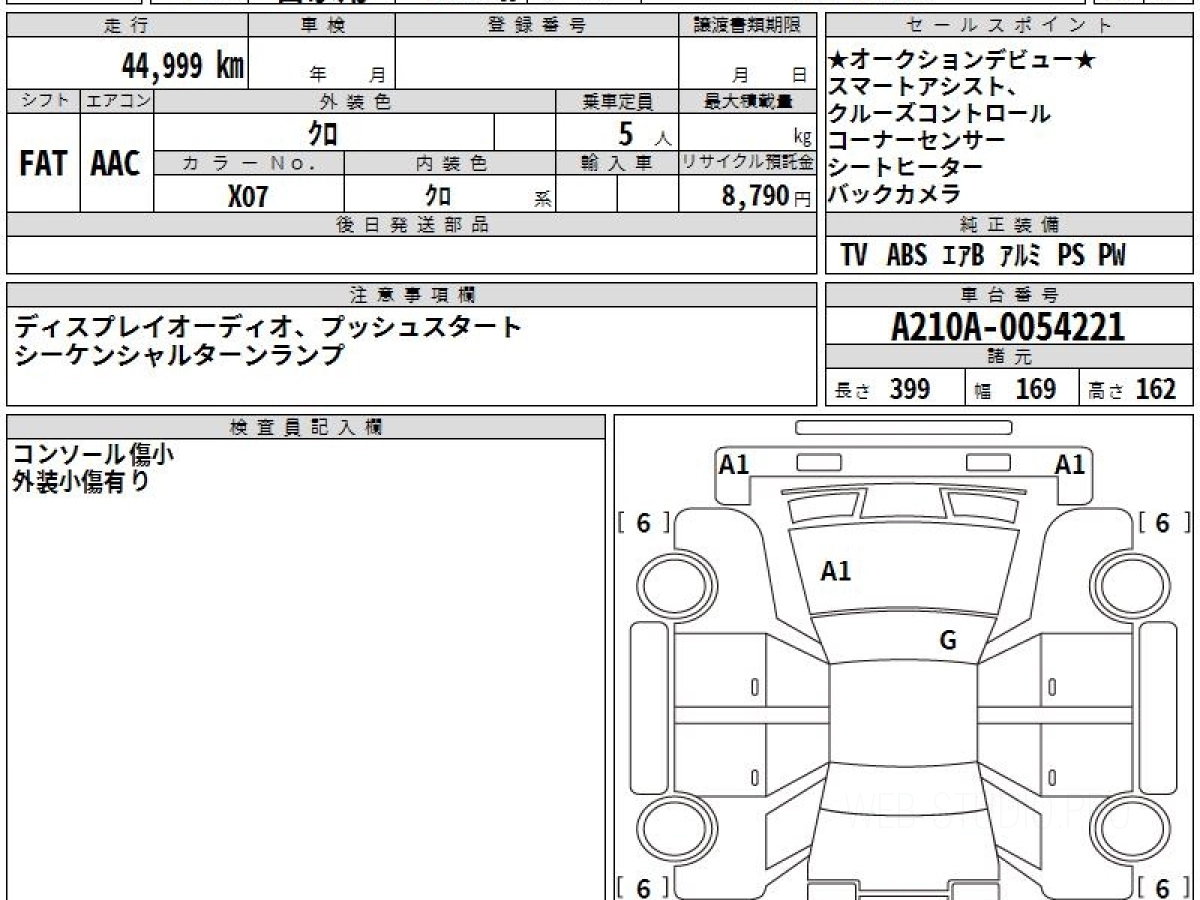Click the 乗車定員 header cell
Screen dimensions: 1200x900
pos(617,101)
